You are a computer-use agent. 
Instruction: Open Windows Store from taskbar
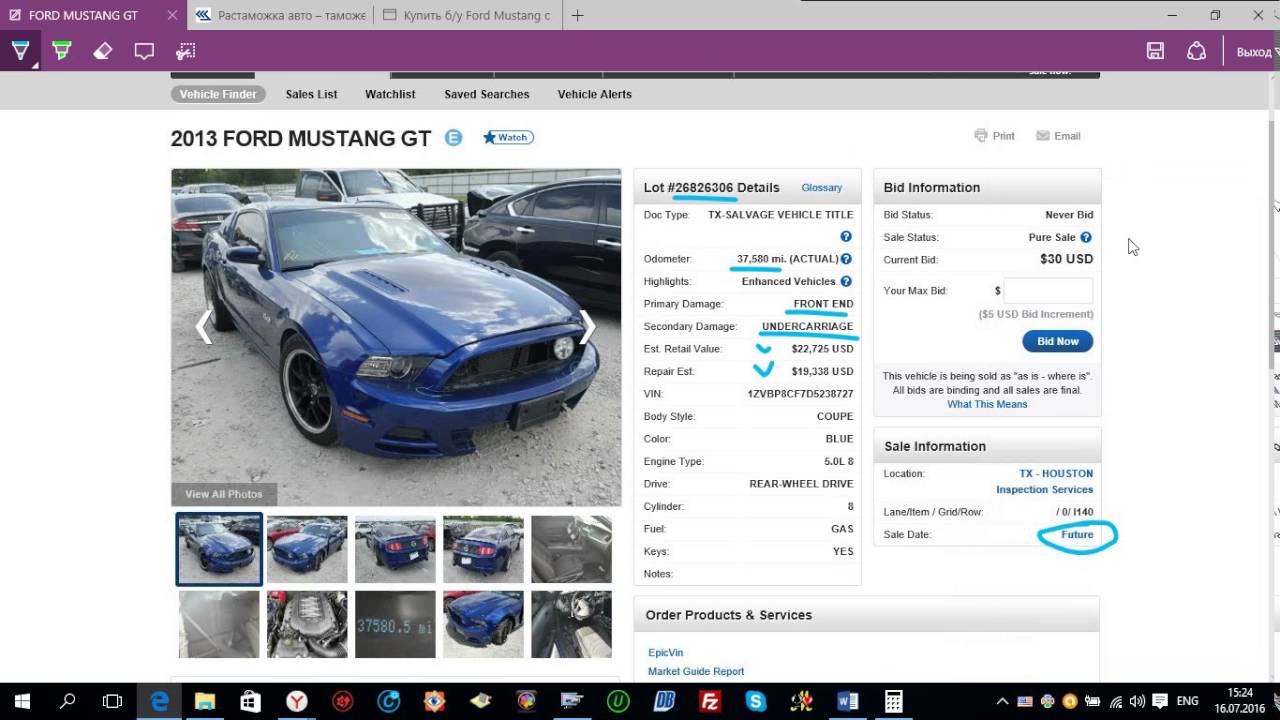(x=250, y=701)
